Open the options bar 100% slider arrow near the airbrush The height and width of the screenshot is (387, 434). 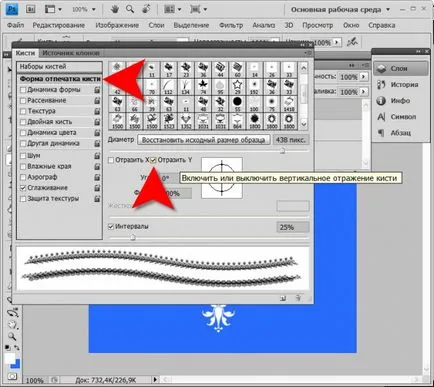click(336, 42)
